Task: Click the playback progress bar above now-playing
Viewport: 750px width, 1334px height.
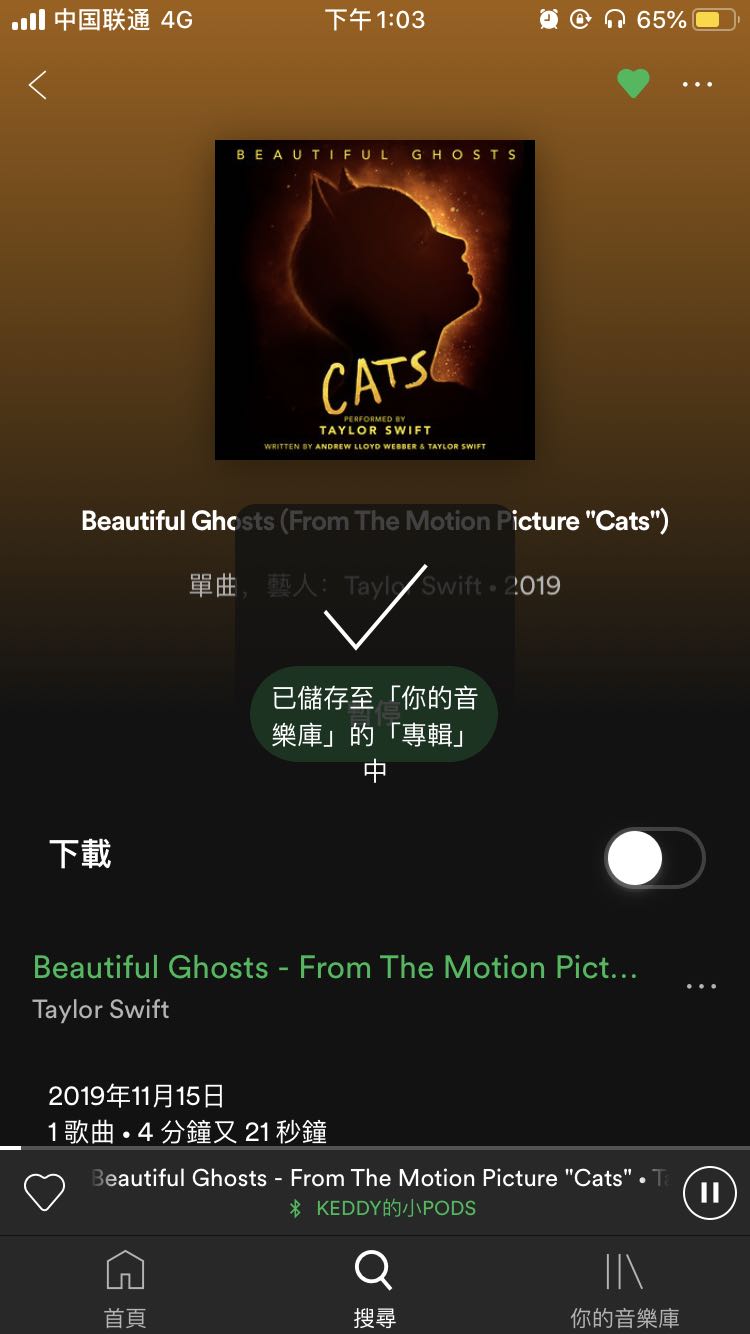Action: tap(375, 1148)
